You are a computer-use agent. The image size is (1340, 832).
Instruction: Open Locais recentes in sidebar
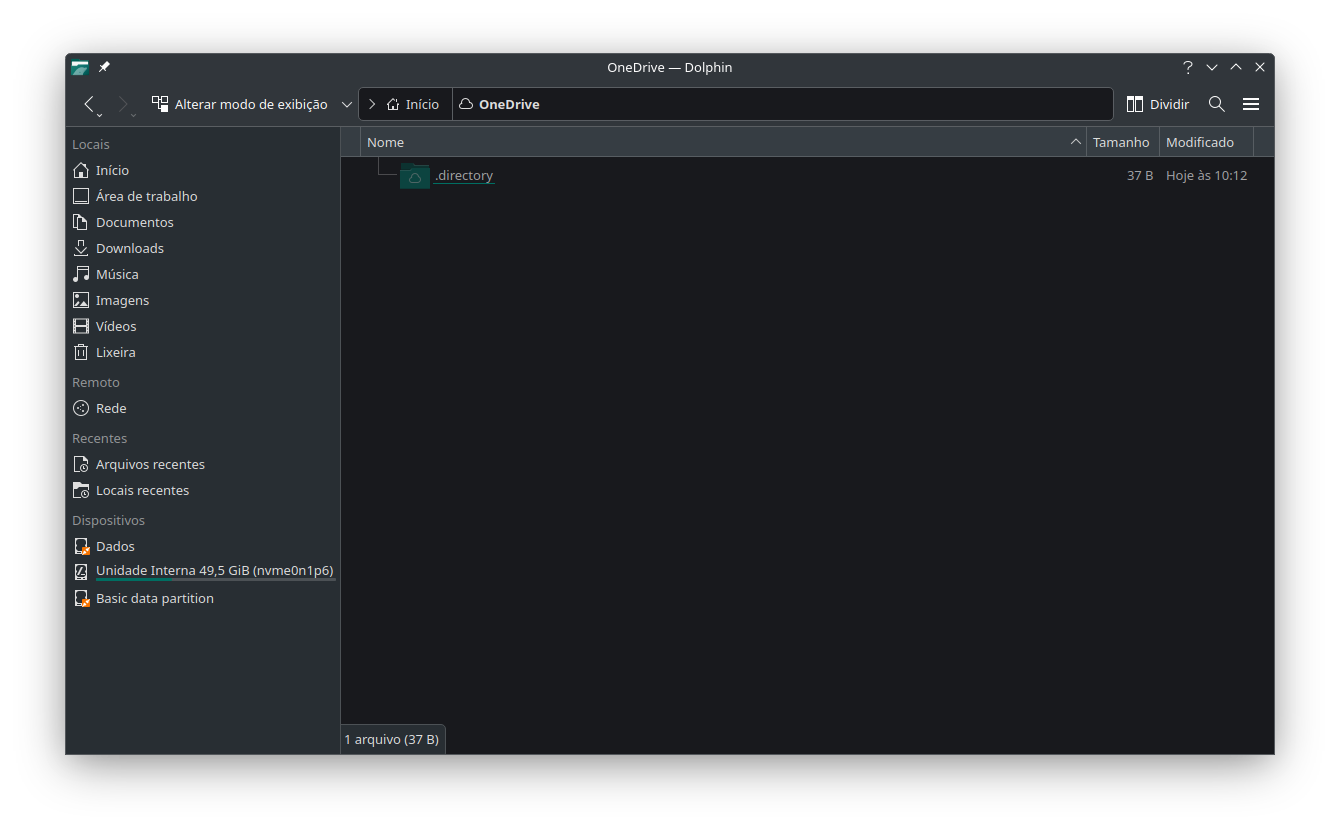click(x=203, y=490)
